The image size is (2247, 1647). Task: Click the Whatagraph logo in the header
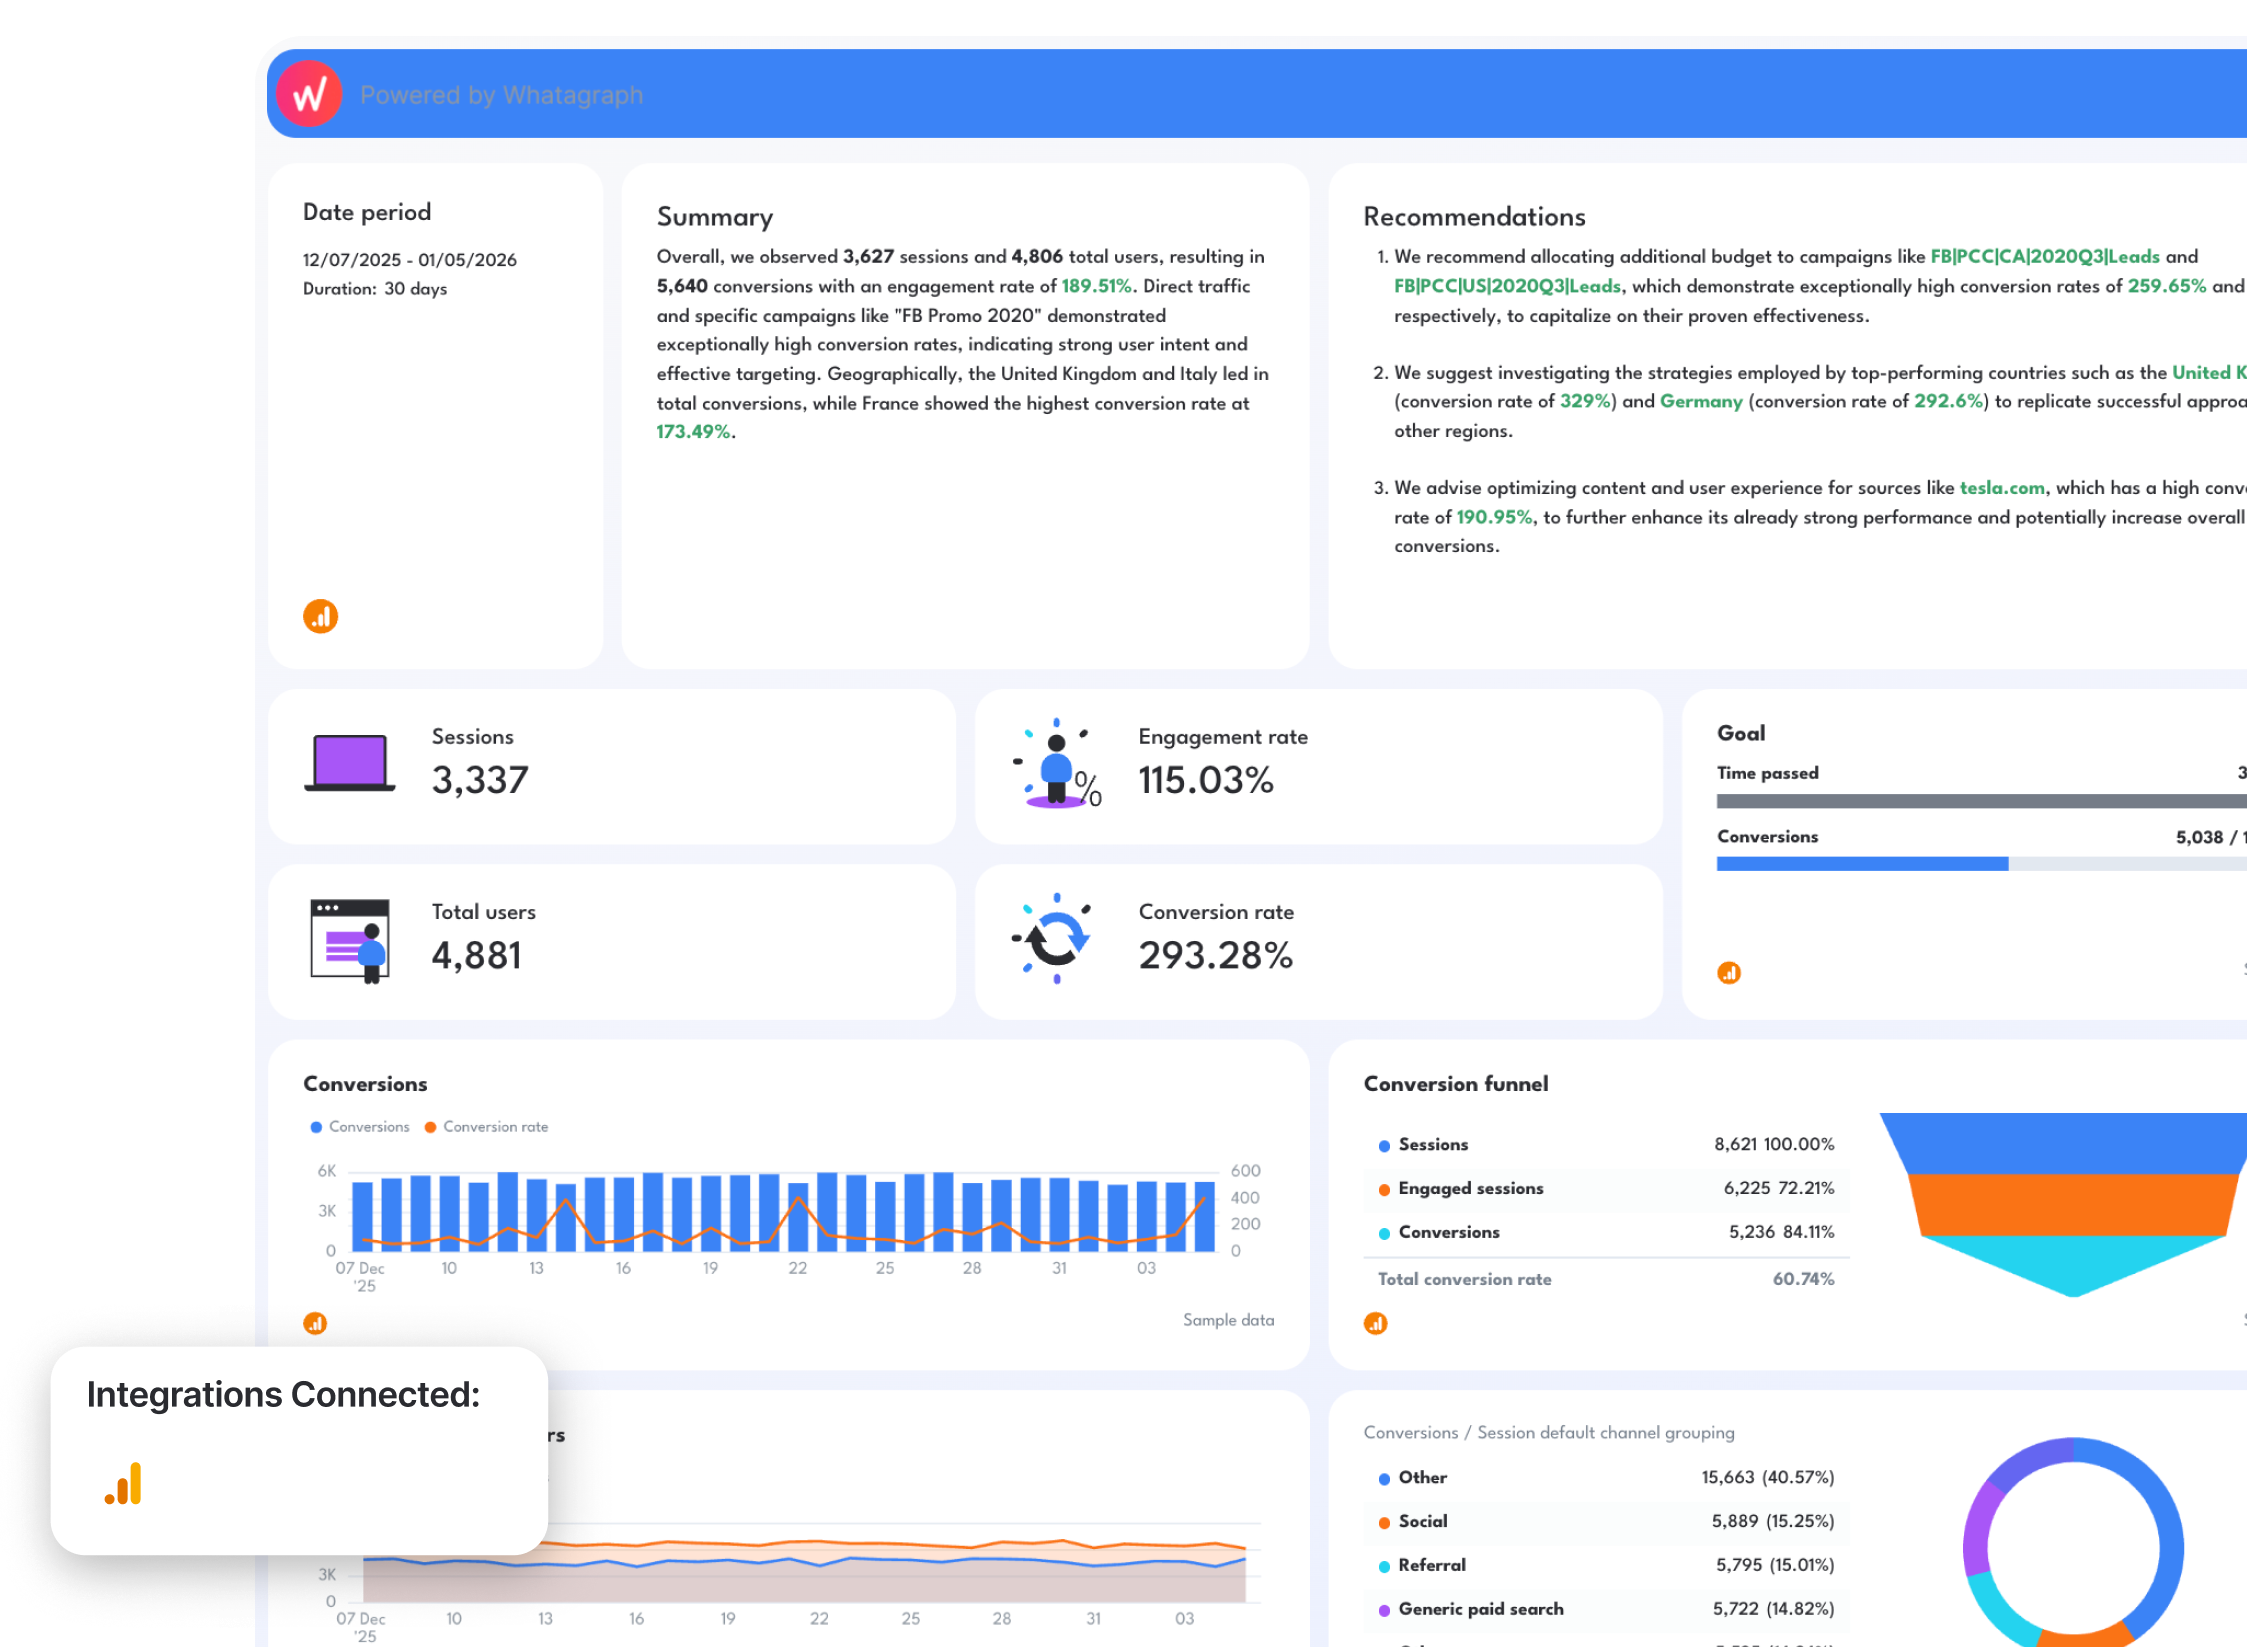tap(310, 93)
